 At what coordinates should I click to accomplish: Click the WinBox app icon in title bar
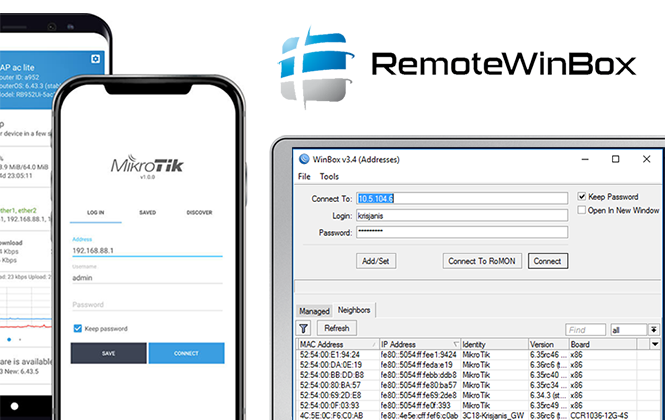304,158
